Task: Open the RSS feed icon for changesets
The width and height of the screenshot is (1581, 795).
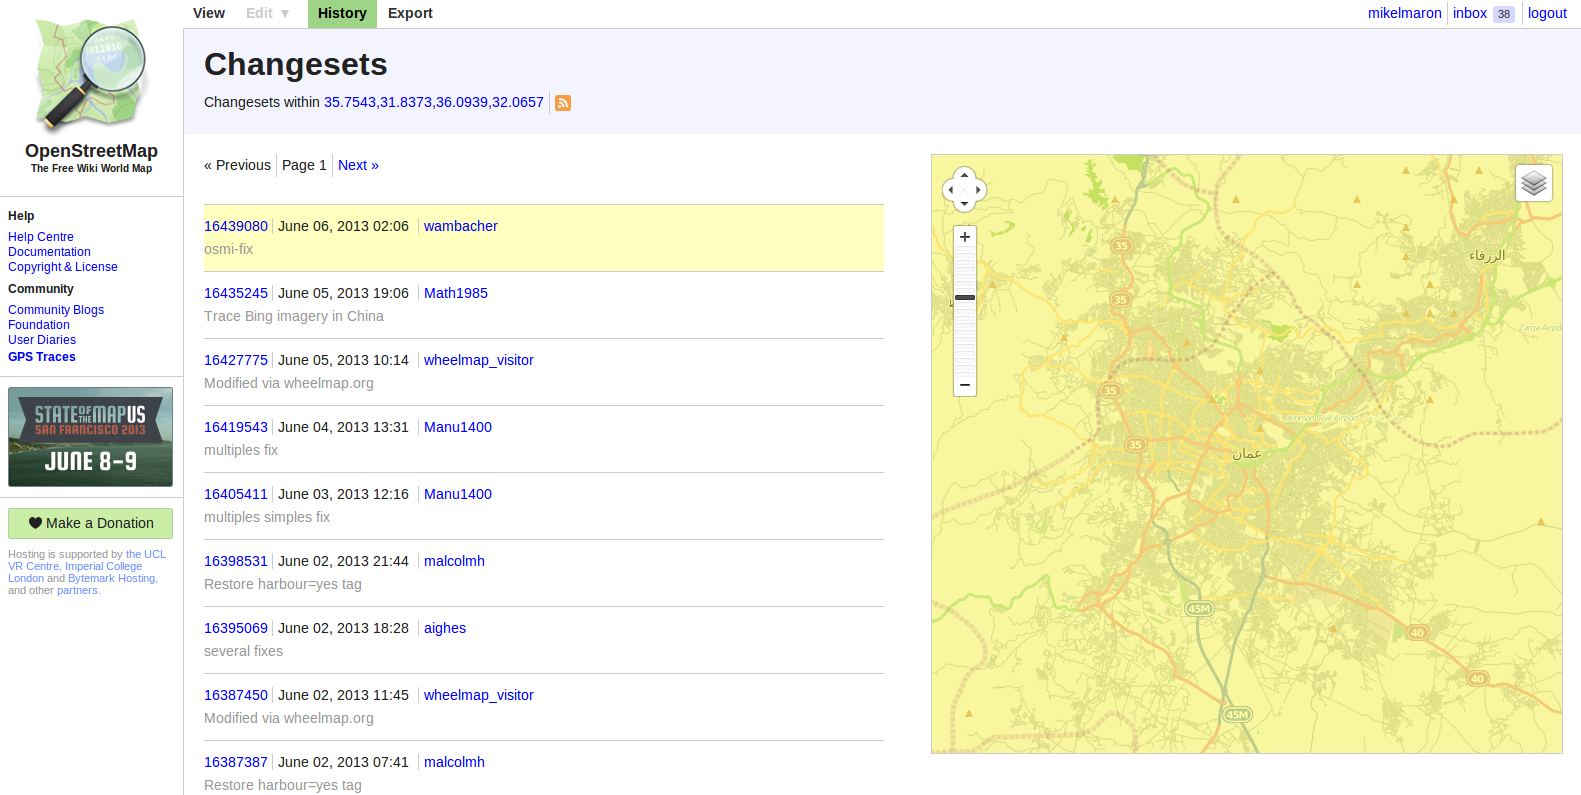Action: (x=563, y=103)
